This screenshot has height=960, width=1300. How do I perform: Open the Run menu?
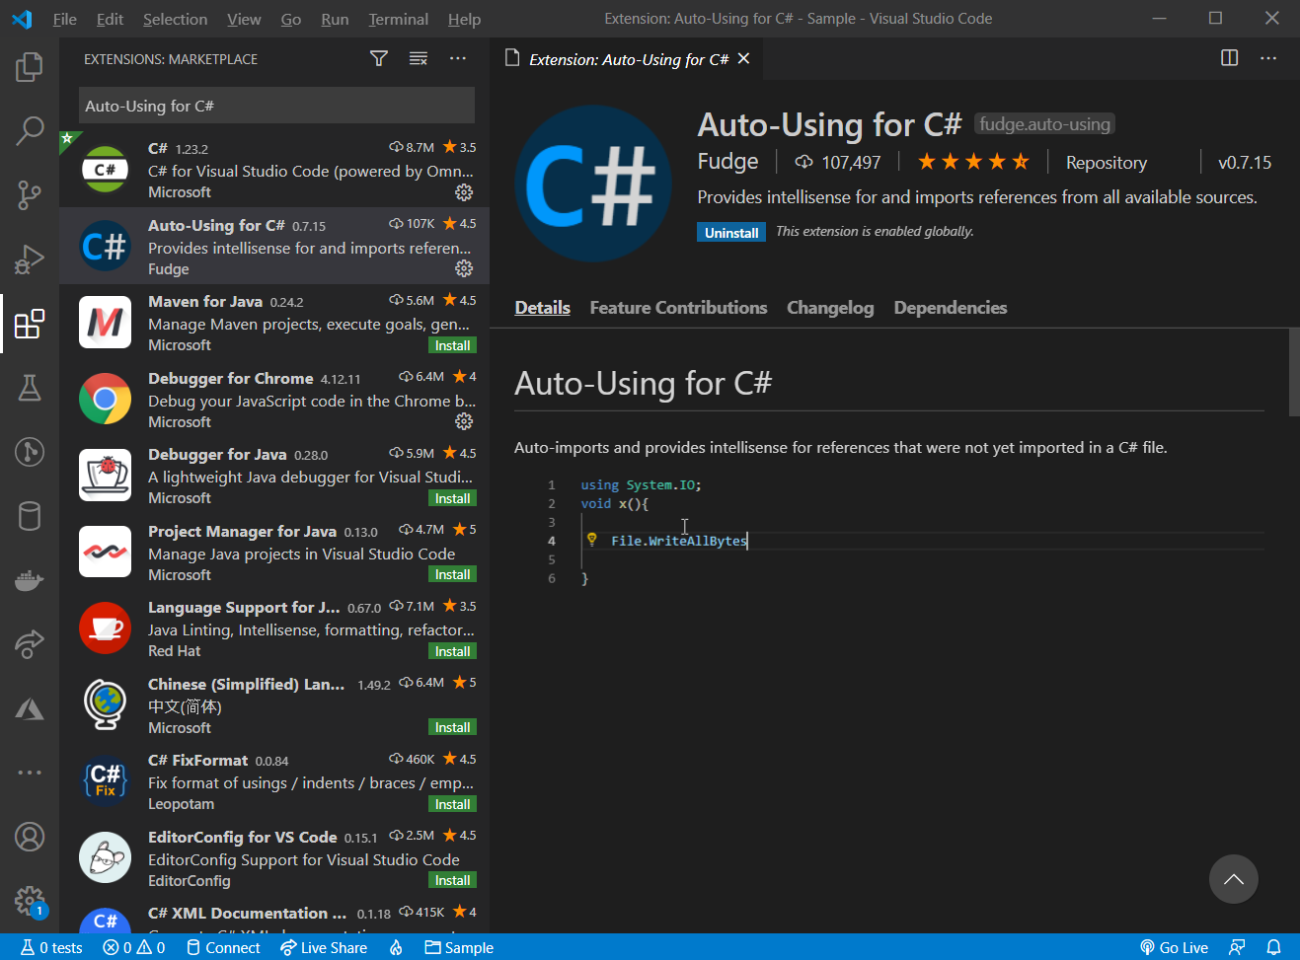tap(335, 19)
